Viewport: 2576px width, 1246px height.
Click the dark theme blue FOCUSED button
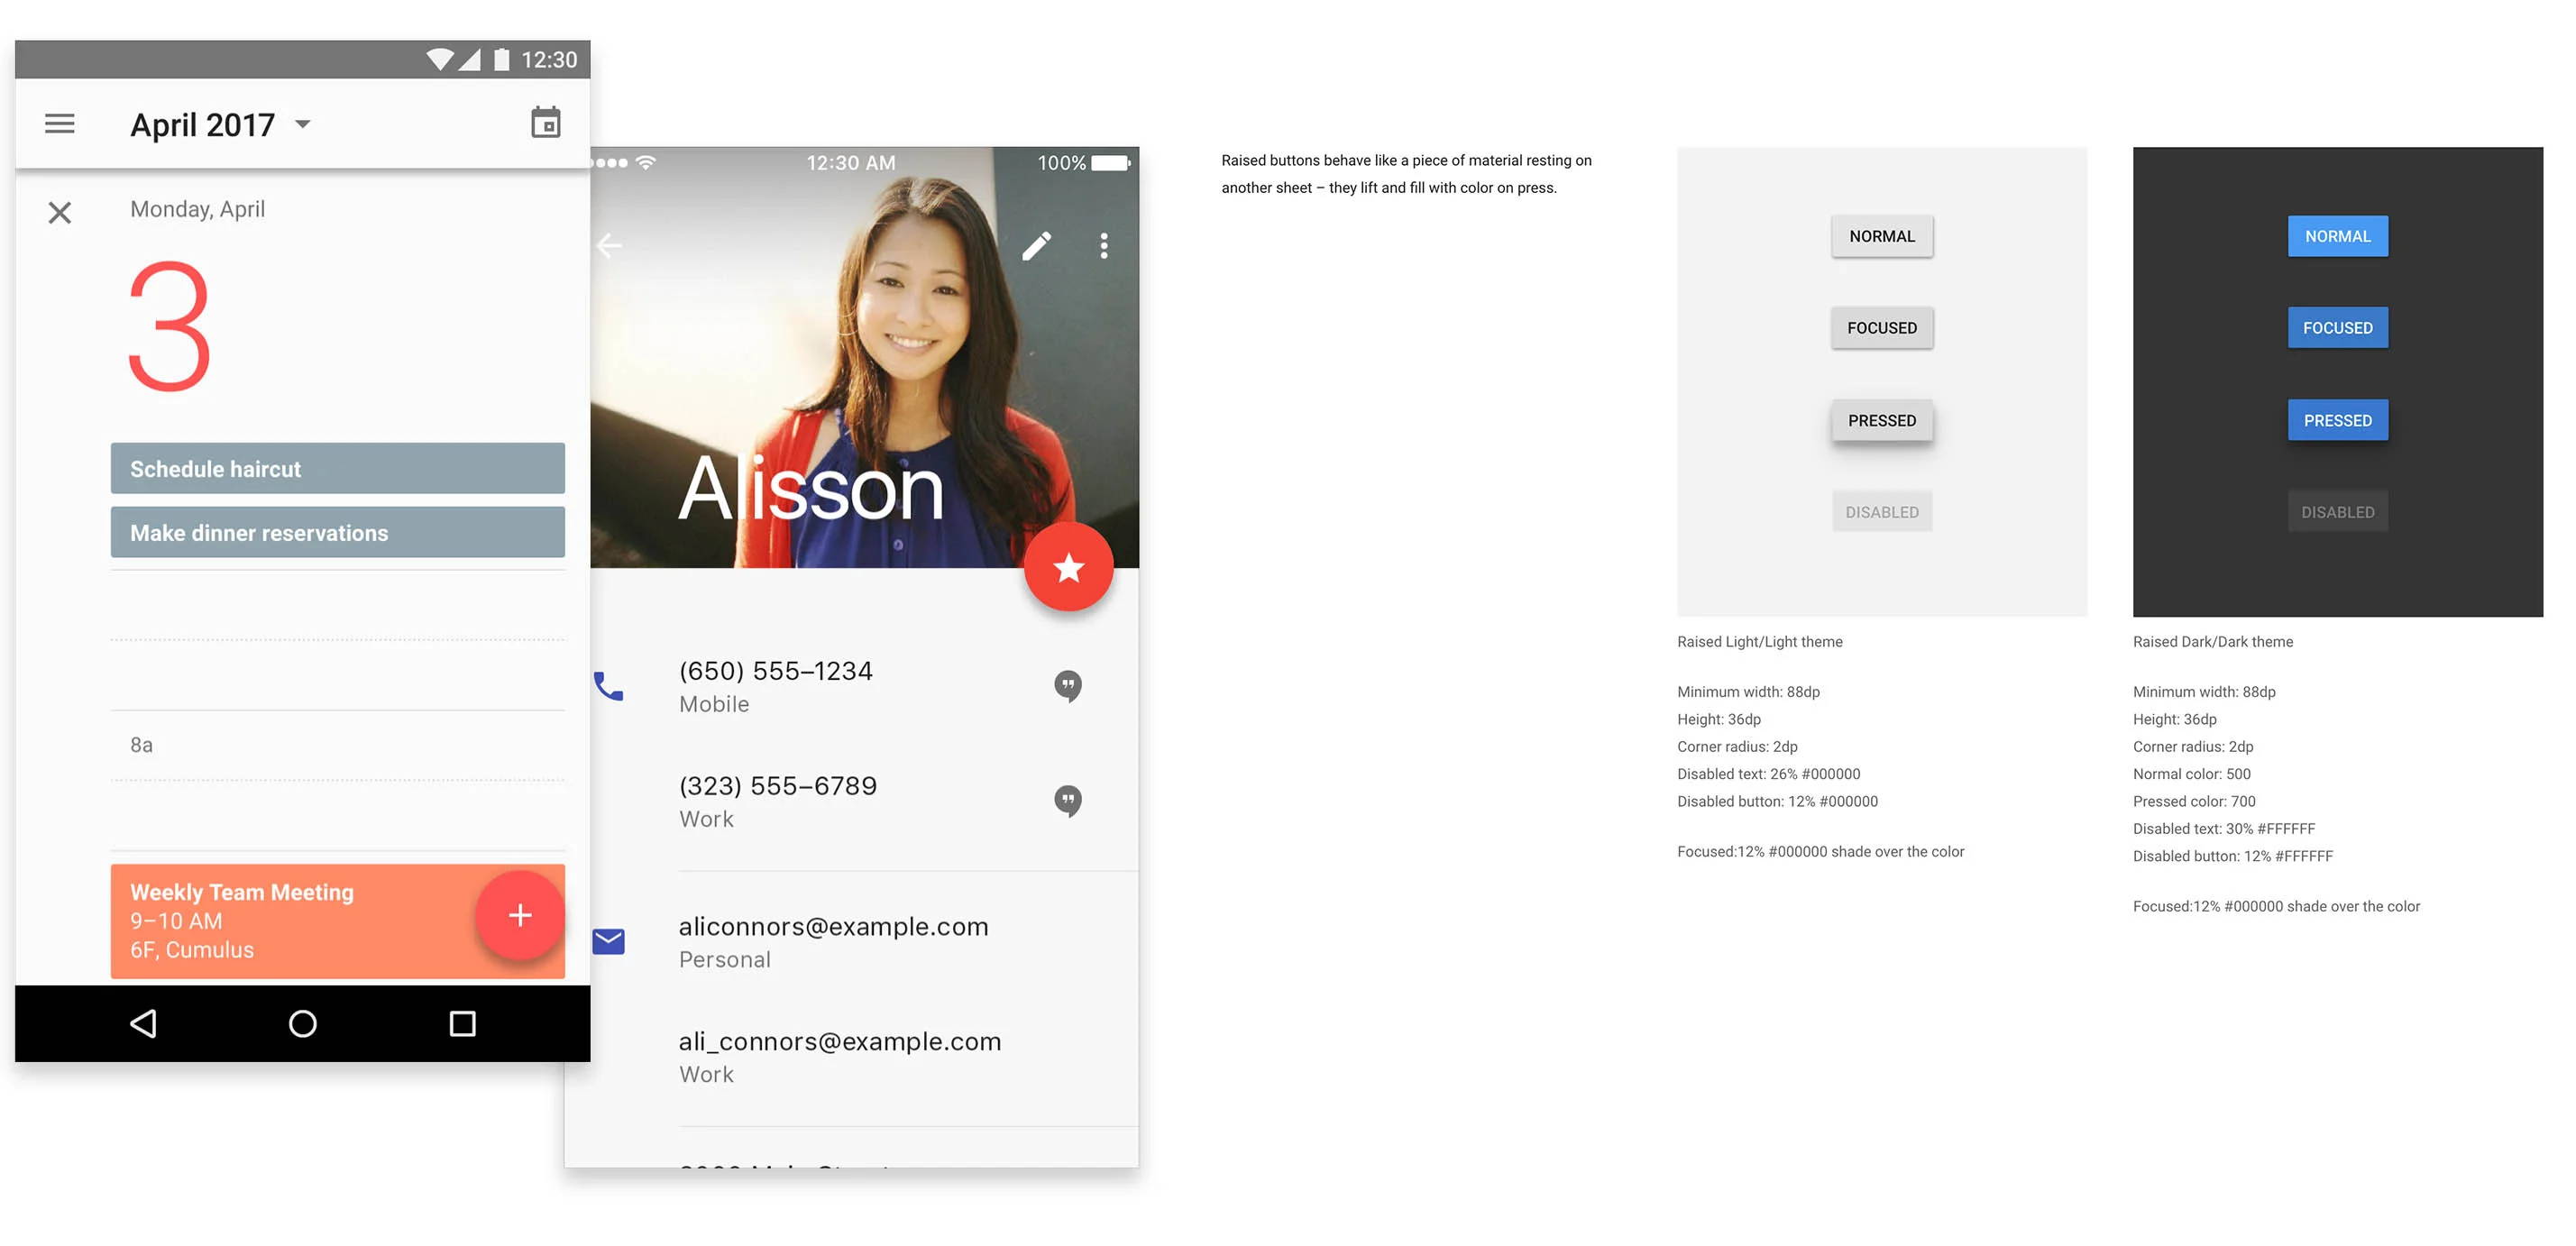(2338, 328)
